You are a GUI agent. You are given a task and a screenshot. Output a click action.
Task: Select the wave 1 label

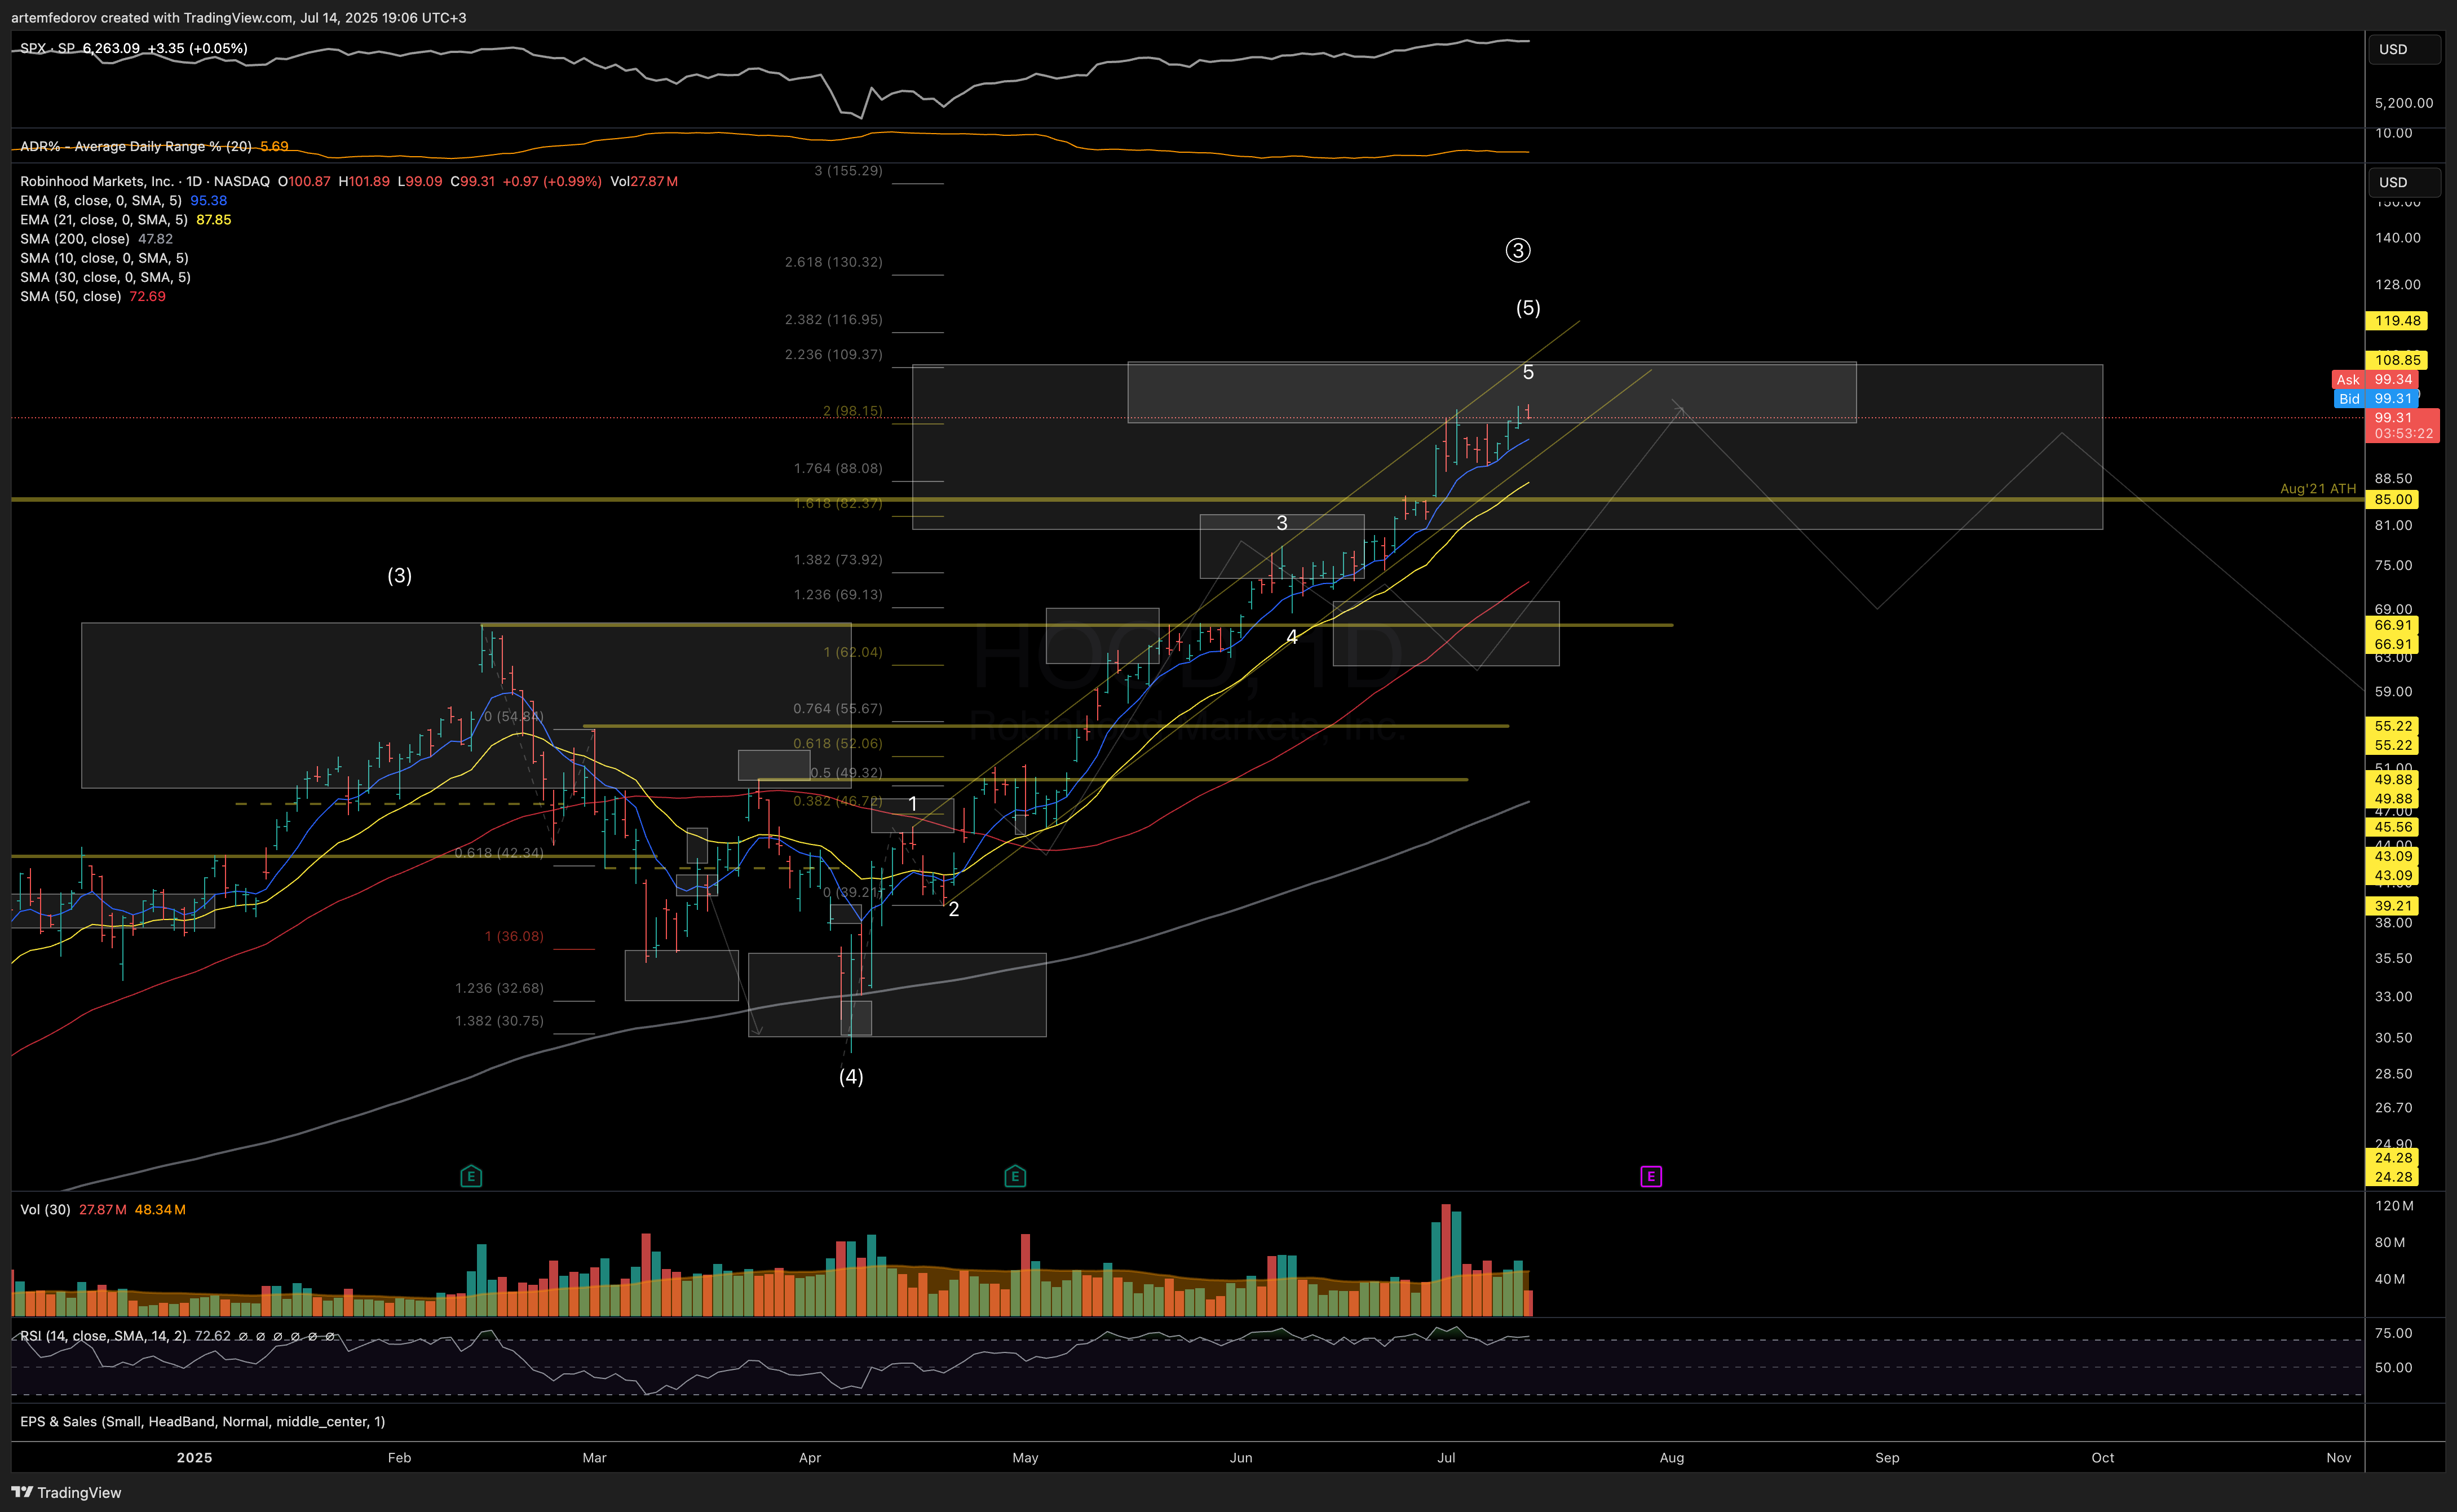(912, 804)
